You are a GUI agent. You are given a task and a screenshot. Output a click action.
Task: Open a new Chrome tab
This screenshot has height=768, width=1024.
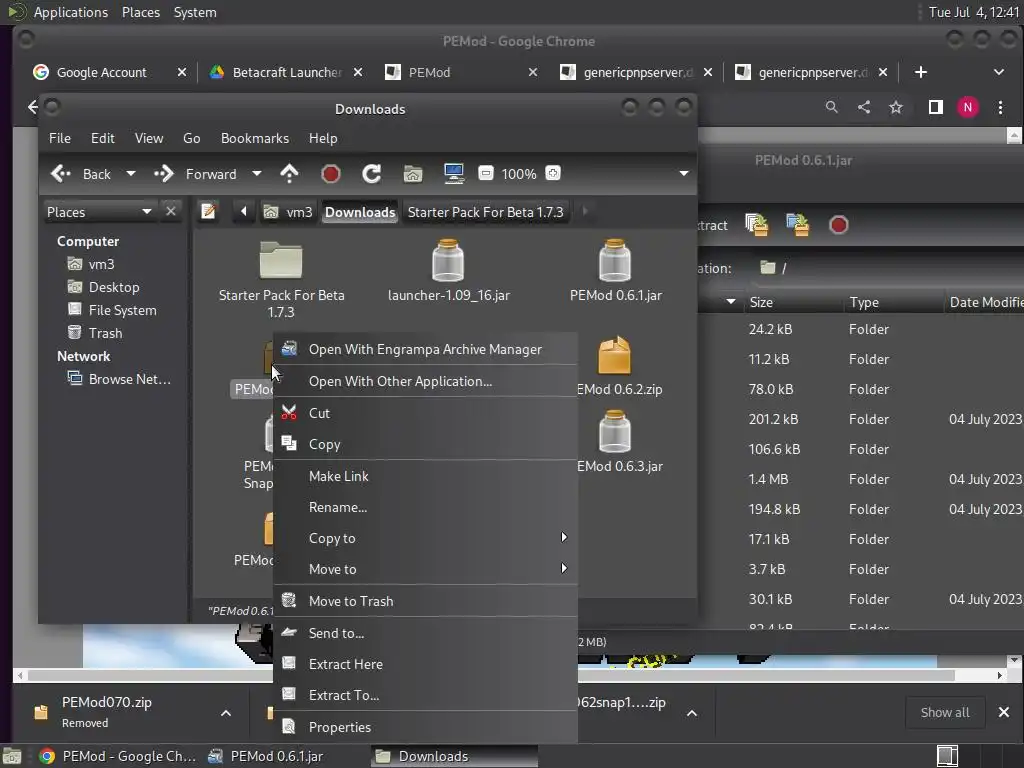[x=921, y=72]
